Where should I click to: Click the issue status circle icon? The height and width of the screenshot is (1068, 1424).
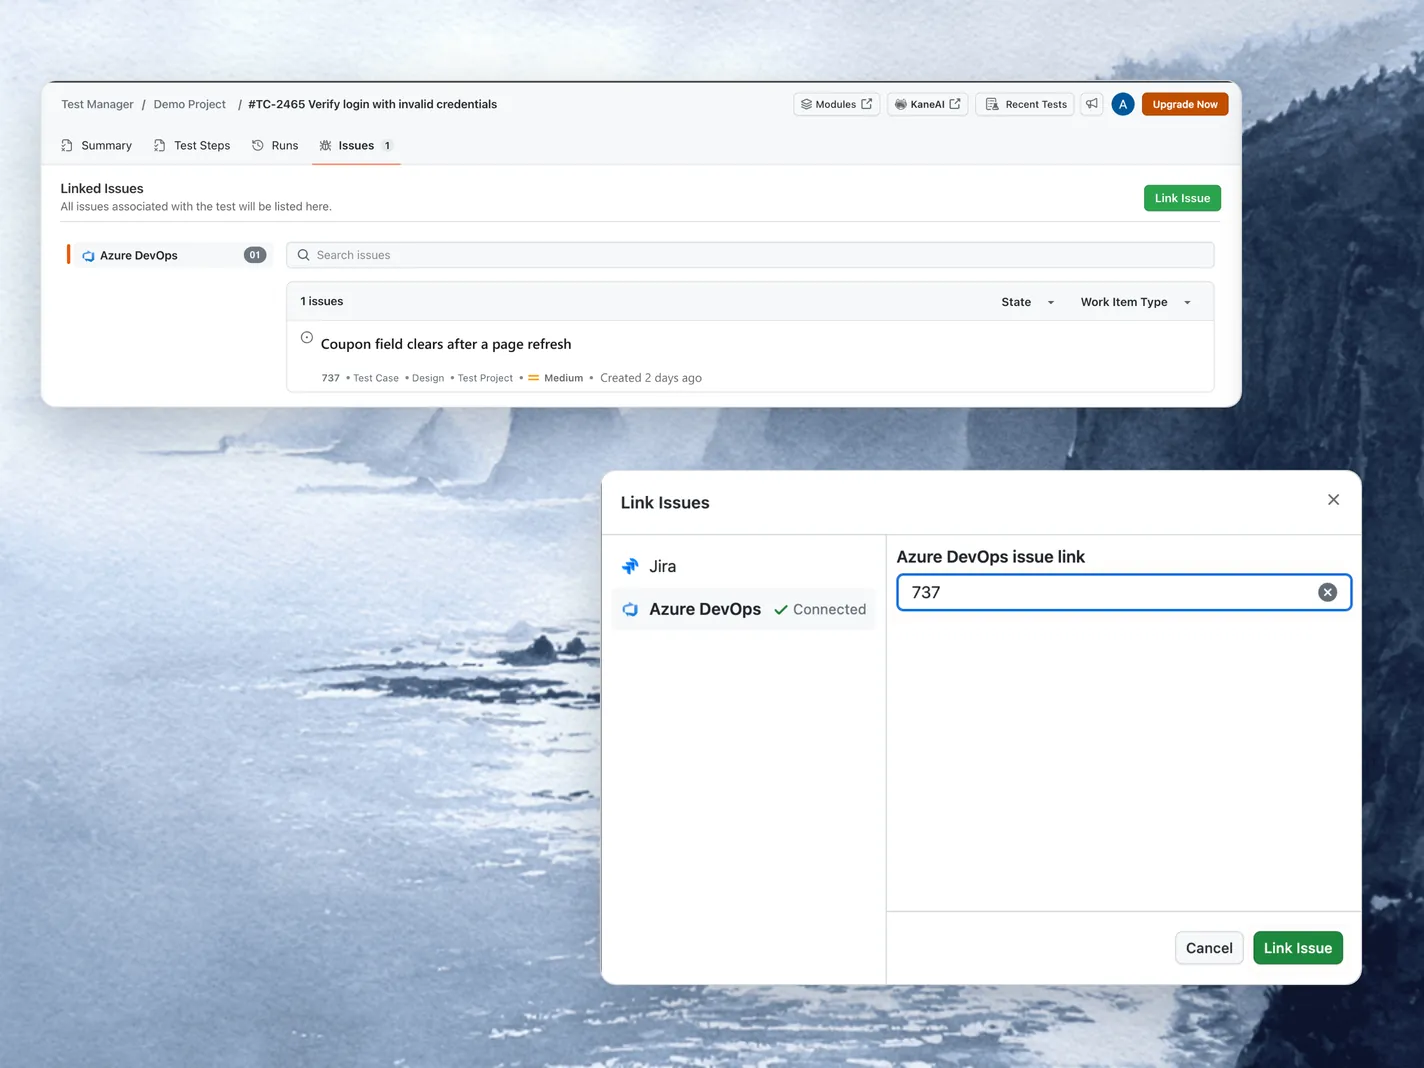click(307, 338)
